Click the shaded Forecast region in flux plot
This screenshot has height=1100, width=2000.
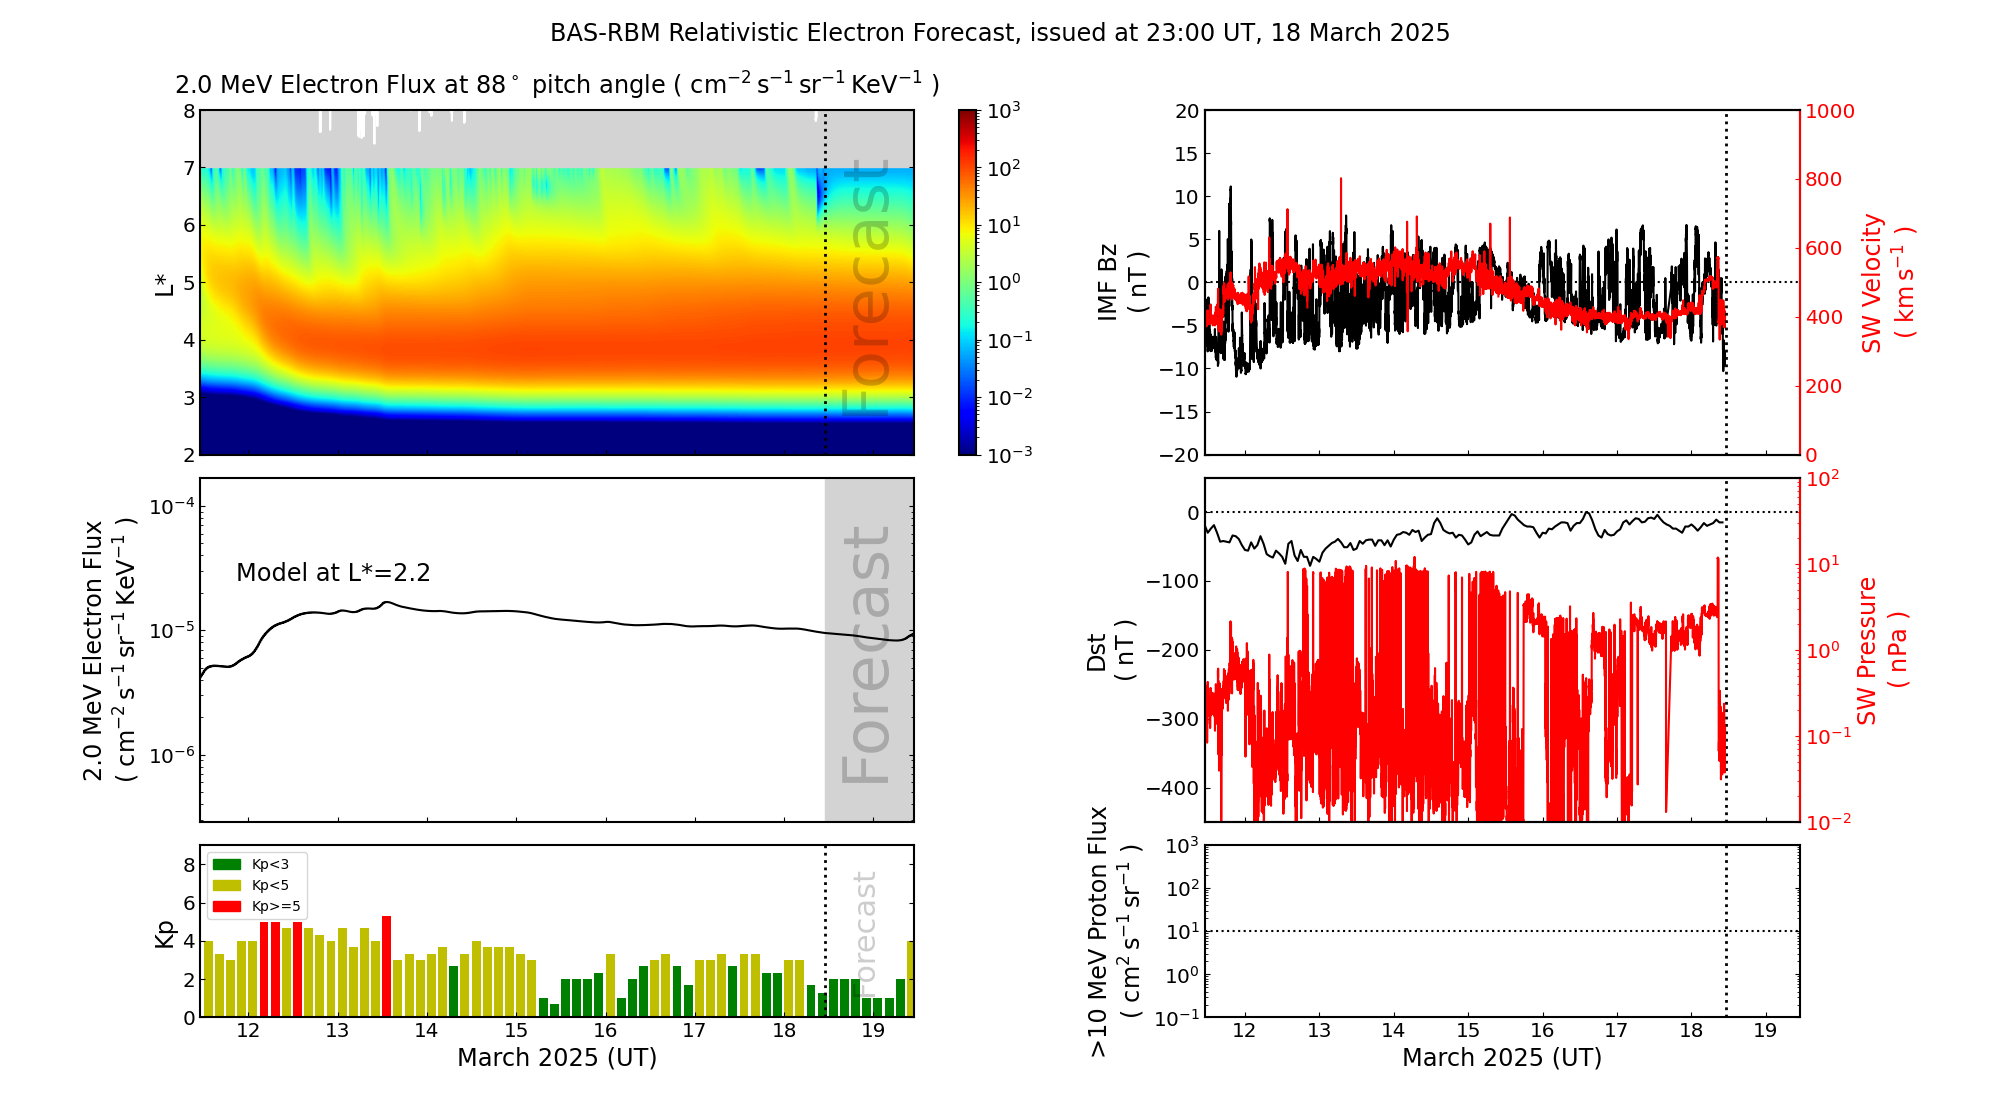pos(868,650)
